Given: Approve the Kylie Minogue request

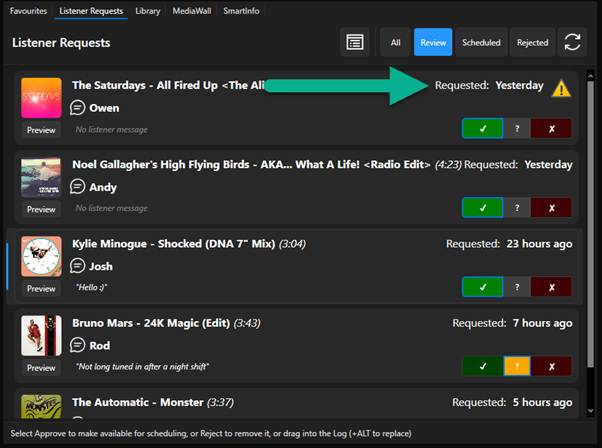Looking at the screenshot, I should pos(483,287).
